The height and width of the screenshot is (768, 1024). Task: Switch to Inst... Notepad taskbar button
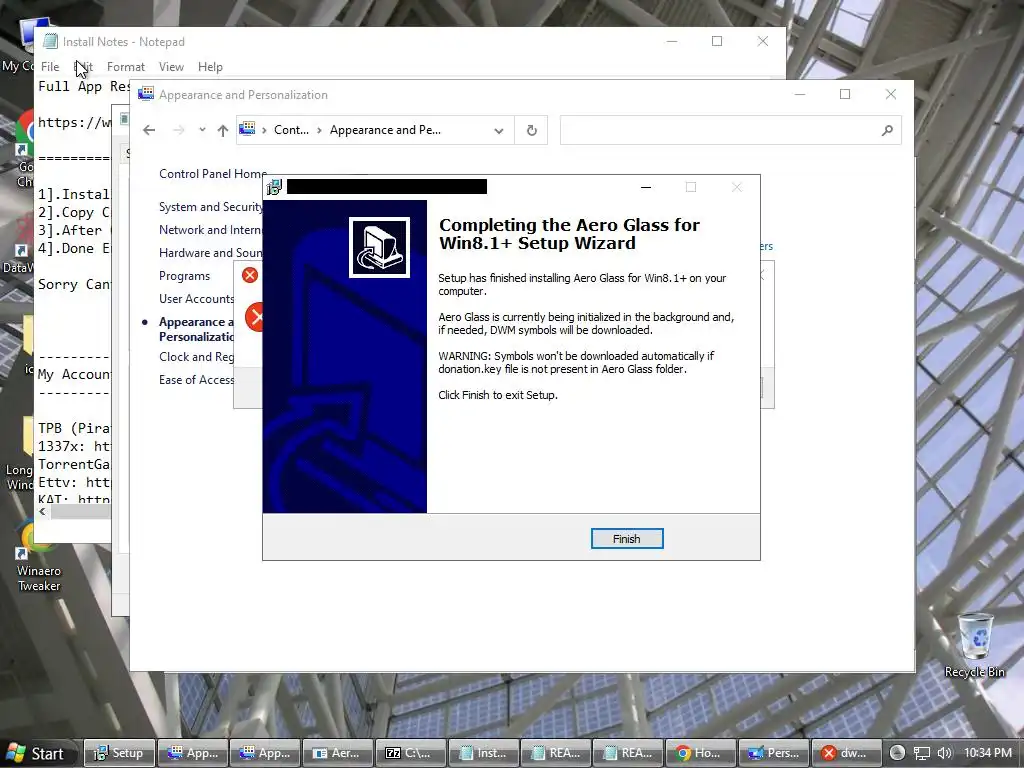pyautogui.click(x=483, y=753)
